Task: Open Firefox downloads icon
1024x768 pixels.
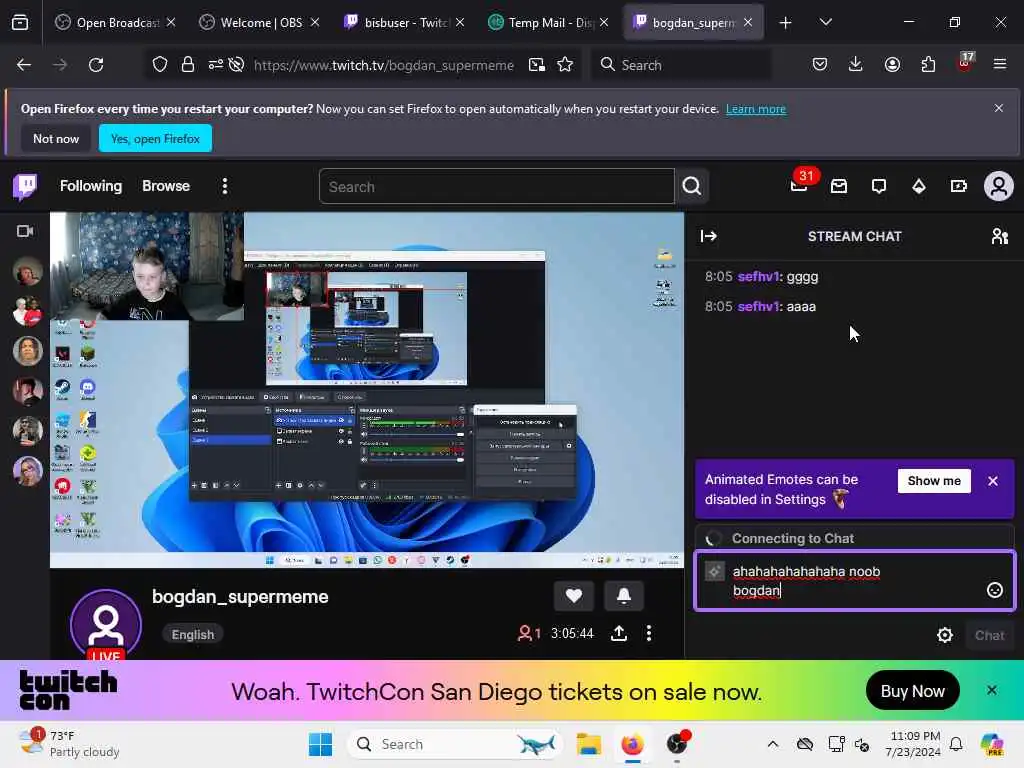Action: [856, 65]
